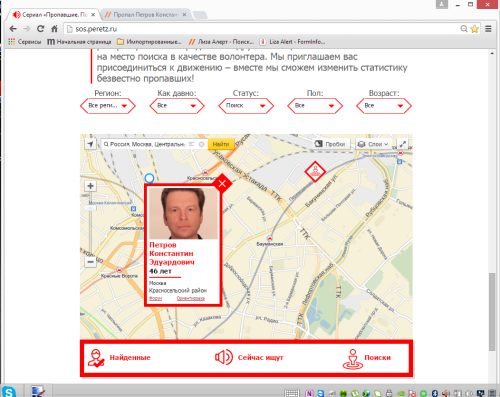Open the Слои layers dropdown on map
Viewport: 500px width, 397px height.
coord(373,144)
